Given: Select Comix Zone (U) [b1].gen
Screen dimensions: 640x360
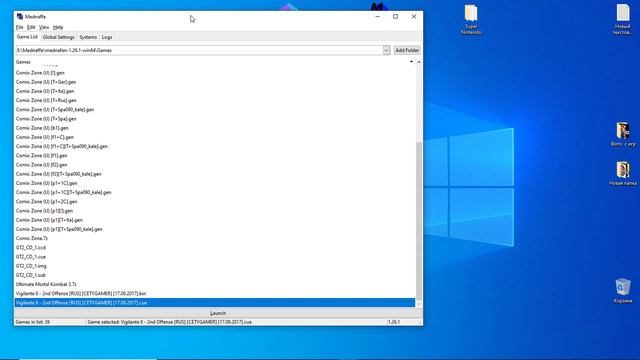Looking at the screenshot, I should coord(215,128).
